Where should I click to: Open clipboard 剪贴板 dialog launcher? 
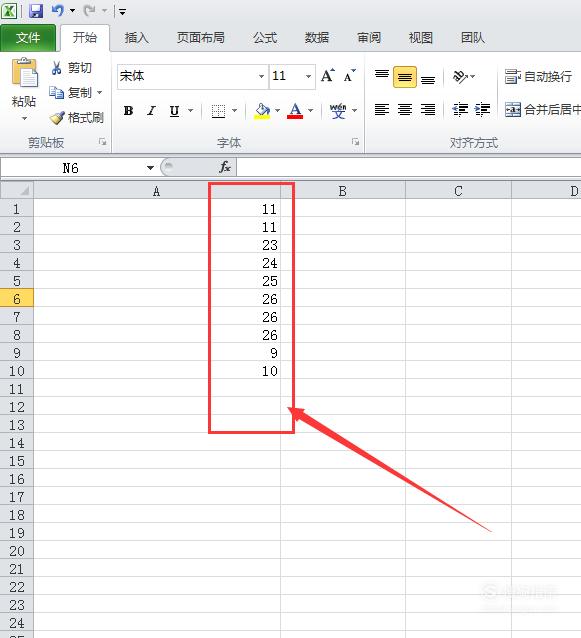pyautogui.click(x=103, y=142)
